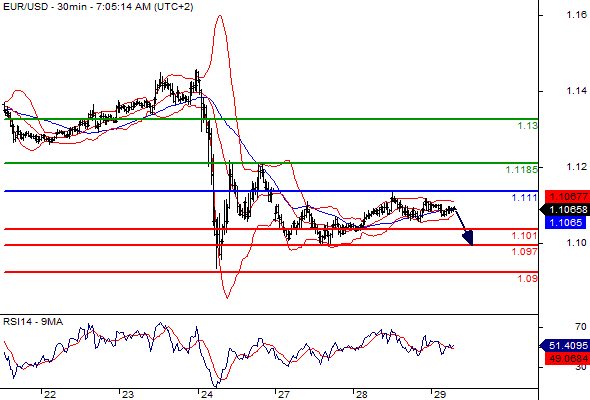Click the 1.16 price axis label
This screenshot has height=400, width=590.
(x=576, y=15)
